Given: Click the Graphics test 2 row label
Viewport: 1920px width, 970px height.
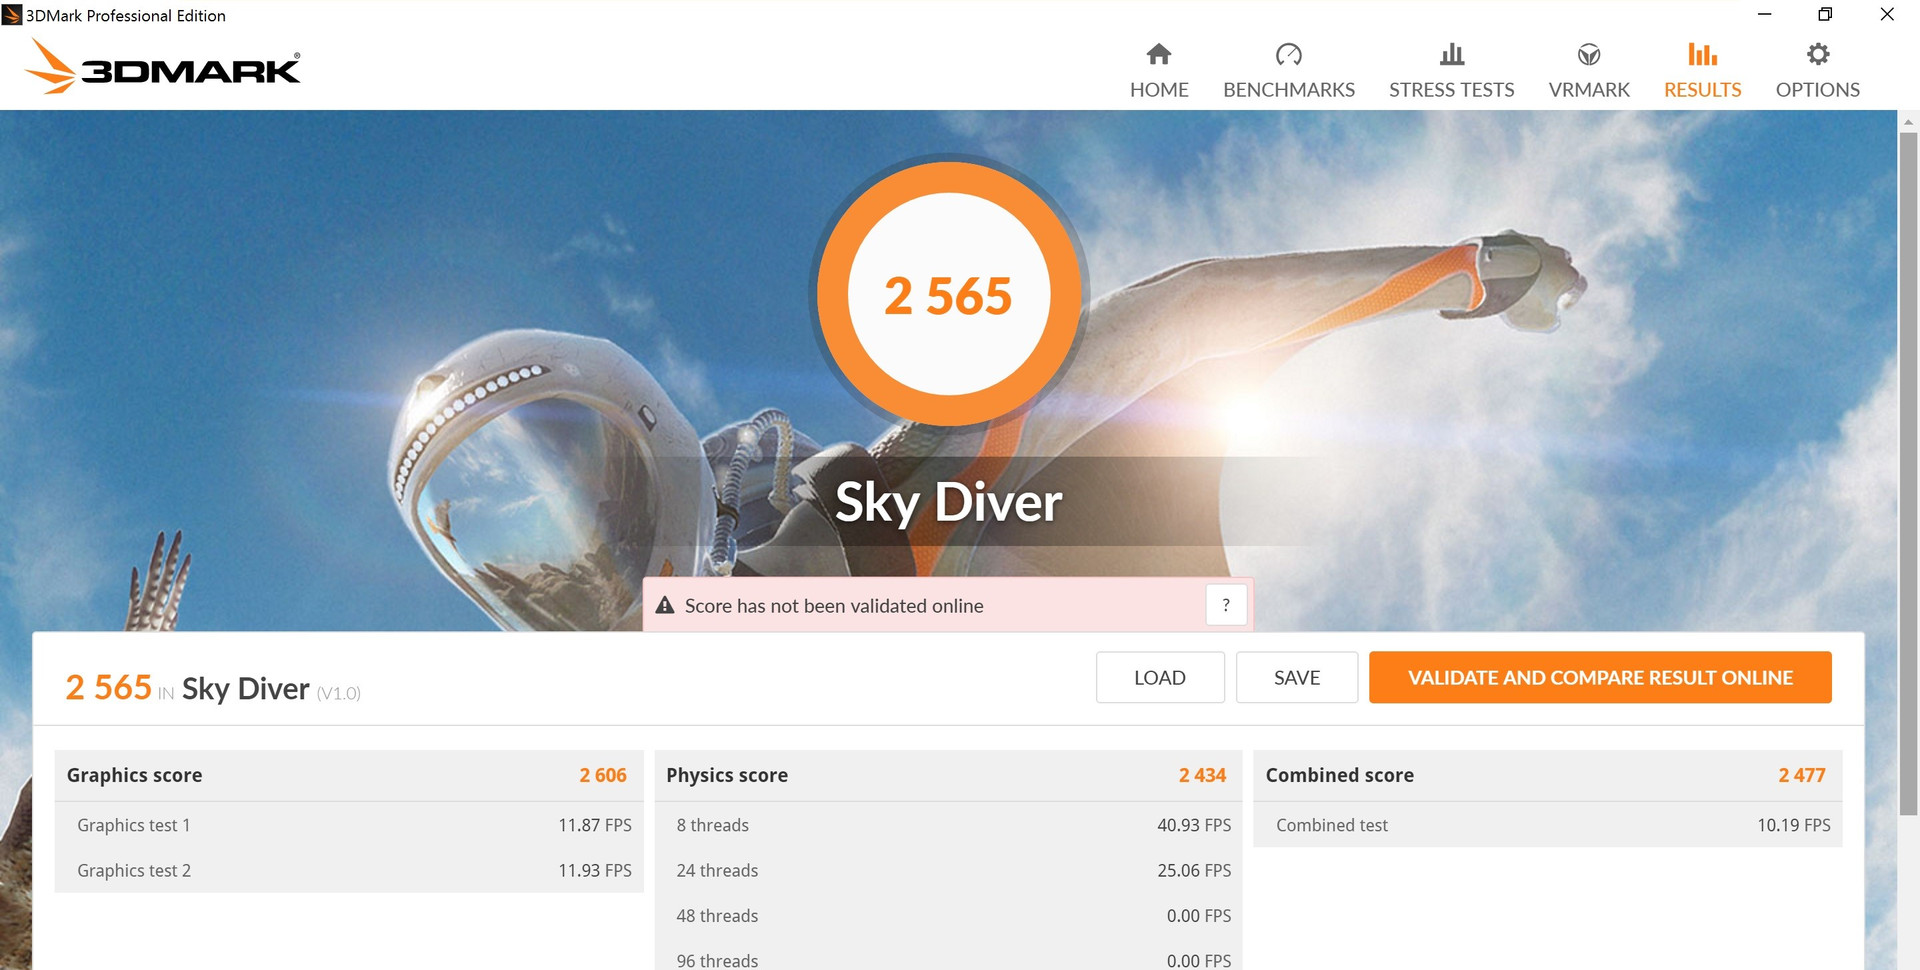Looking at the screenshot, I should click(134, 870).
